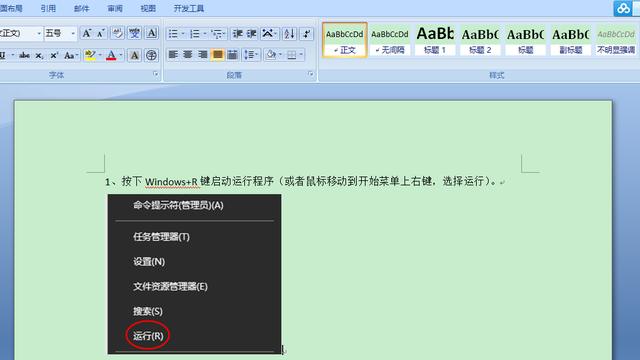This screenshot has height=360, width=640.
Task: Click the Phonetic Guide 變 icon
Action: pyautogui.click(x=134, y=33)
